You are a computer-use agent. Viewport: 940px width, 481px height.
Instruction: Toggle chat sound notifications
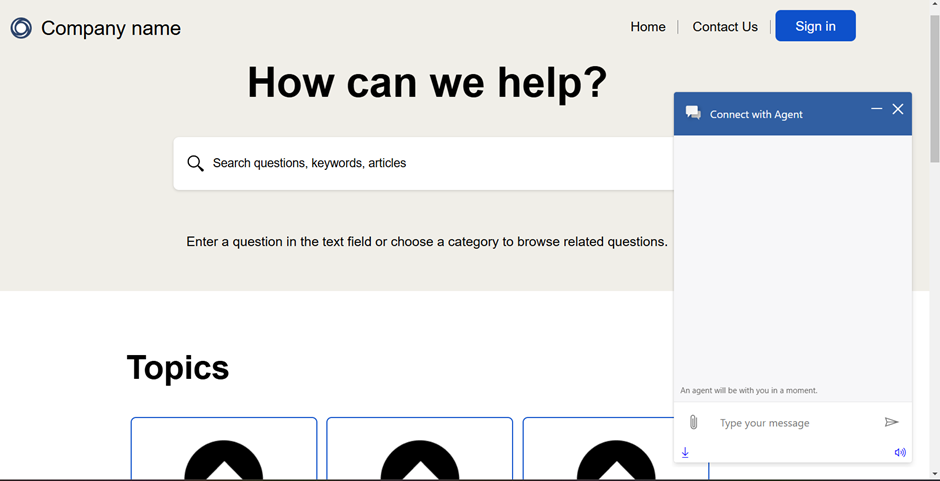pyautogui.click(x=900, y=453)
